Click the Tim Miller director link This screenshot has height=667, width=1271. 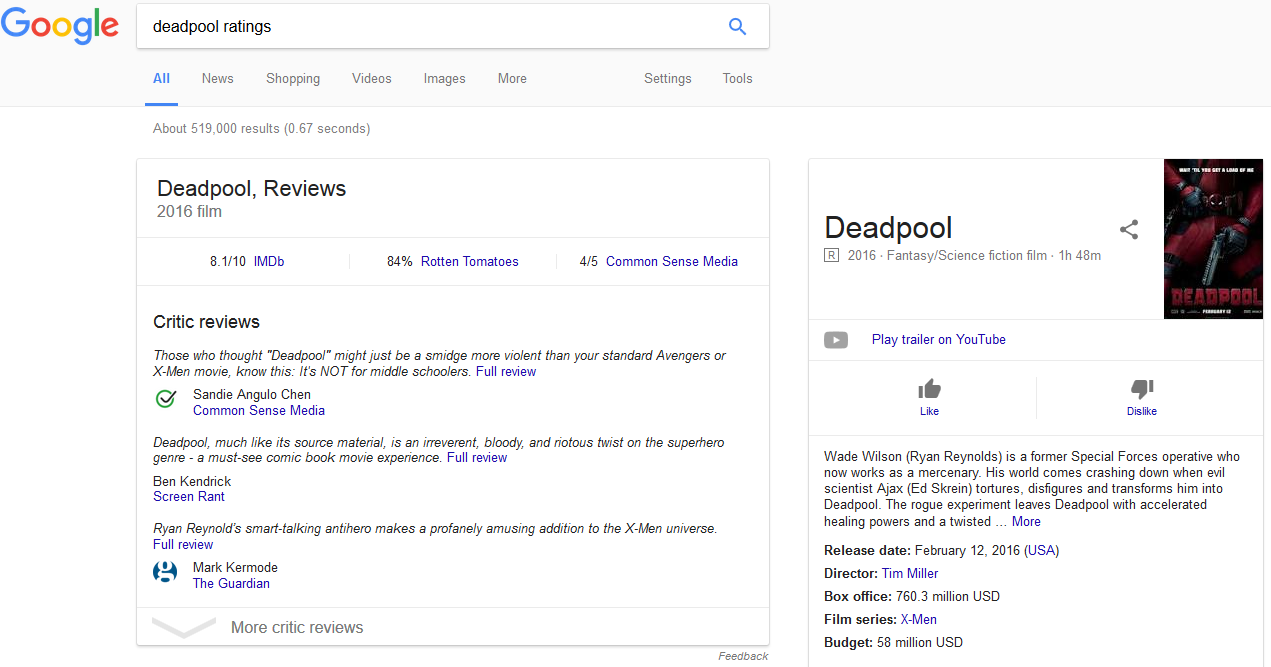[910, 574]
